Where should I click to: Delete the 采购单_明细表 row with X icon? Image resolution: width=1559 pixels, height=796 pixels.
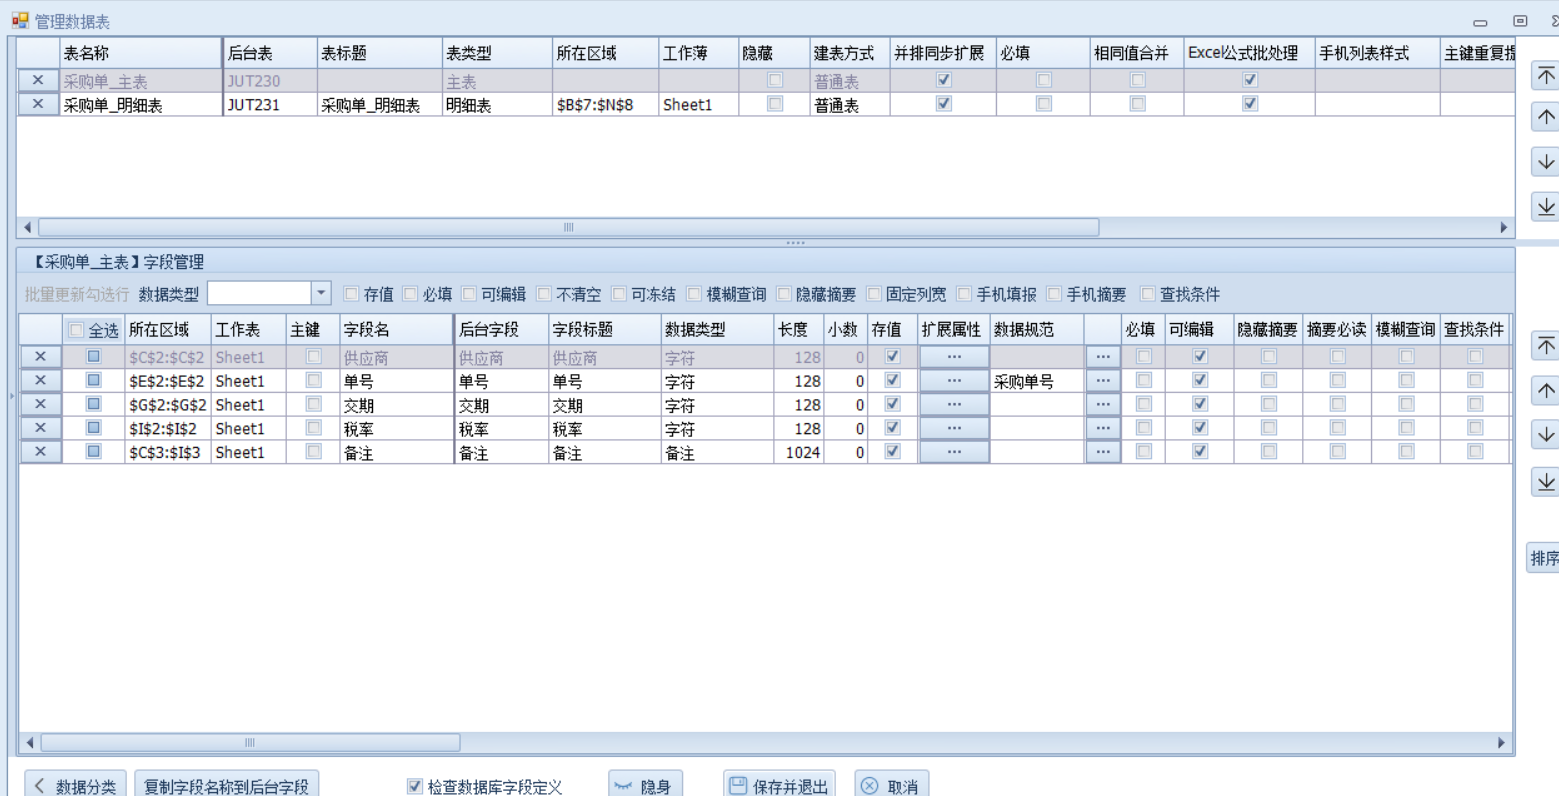point(38,104)
